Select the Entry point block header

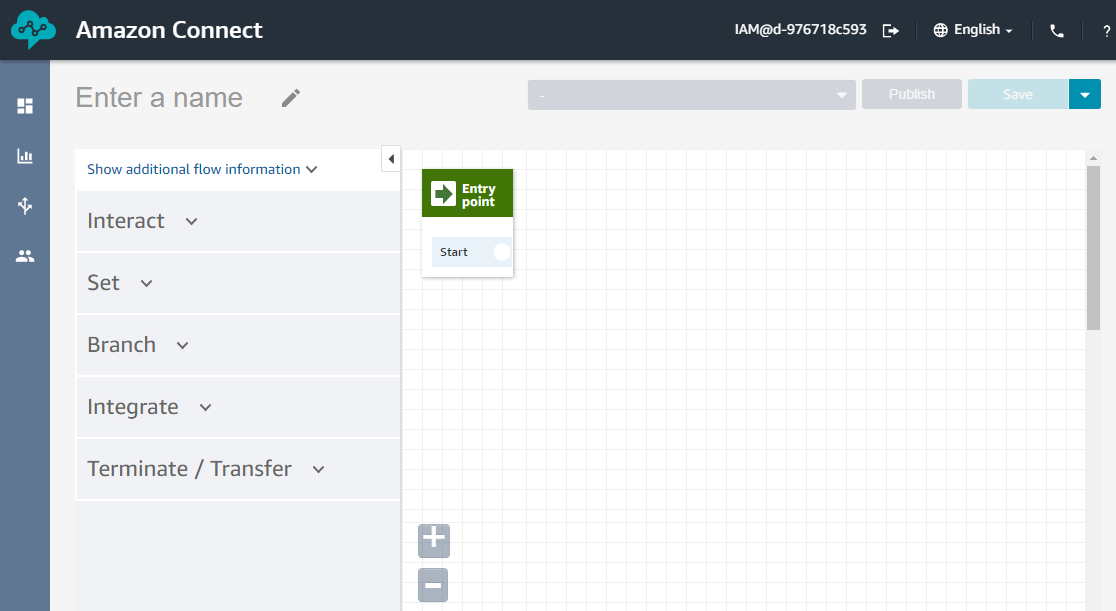coord(468,193)
